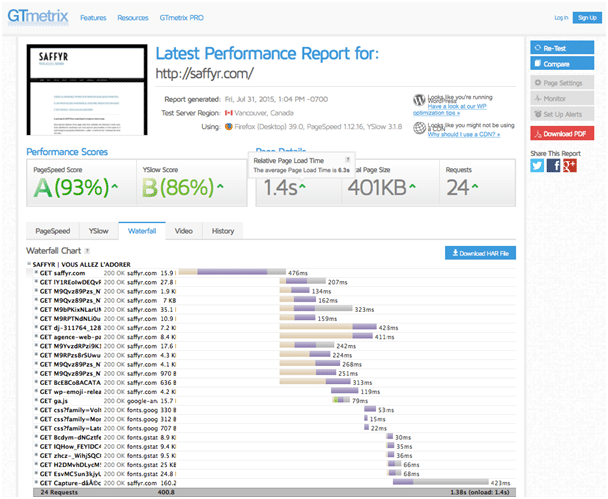Image resolution: width=608 pixels, height=499 pixels.
Task: Click the Download PDF button
Action: coord(563,133)
